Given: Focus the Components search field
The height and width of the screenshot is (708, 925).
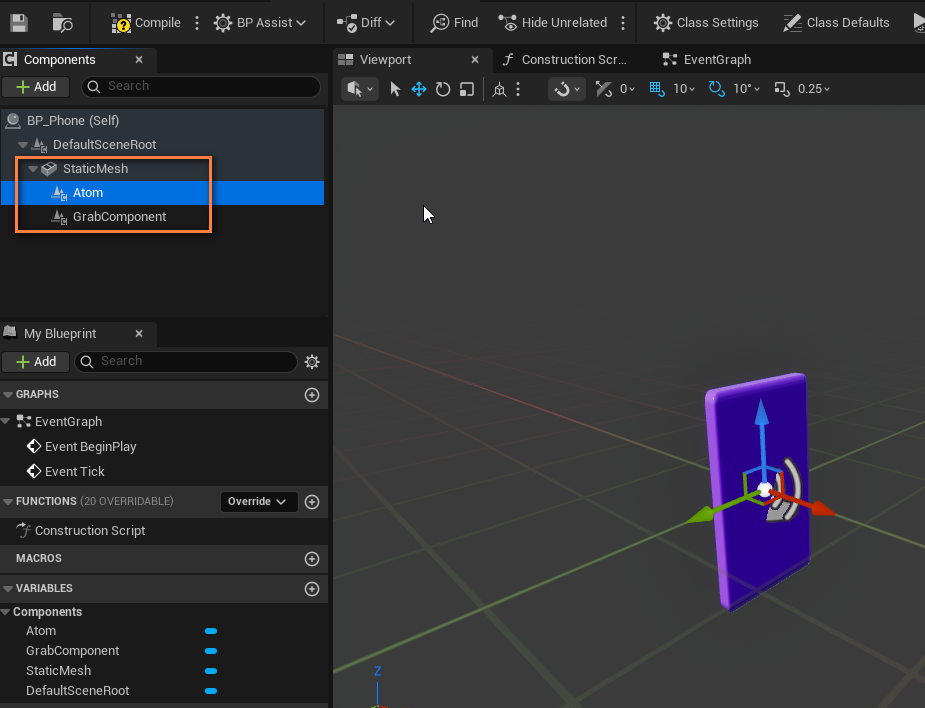Looking at the screenshot, I should point(201,87).
